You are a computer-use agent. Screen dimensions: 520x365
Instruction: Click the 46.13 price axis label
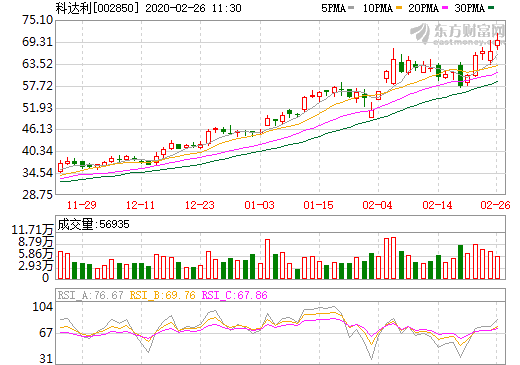[x=37, y=129]
